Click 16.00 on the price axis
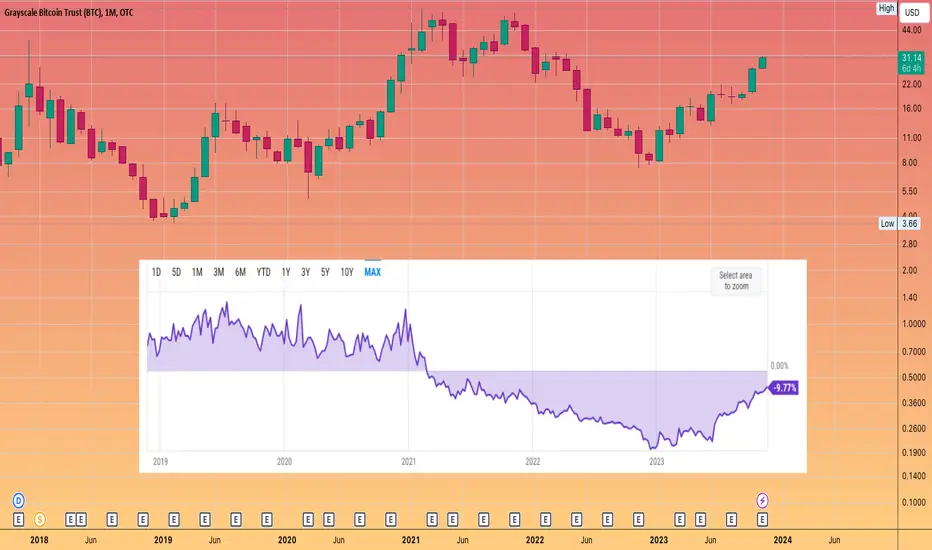Viewport: 932px width, 550px height. click(911, 109)
